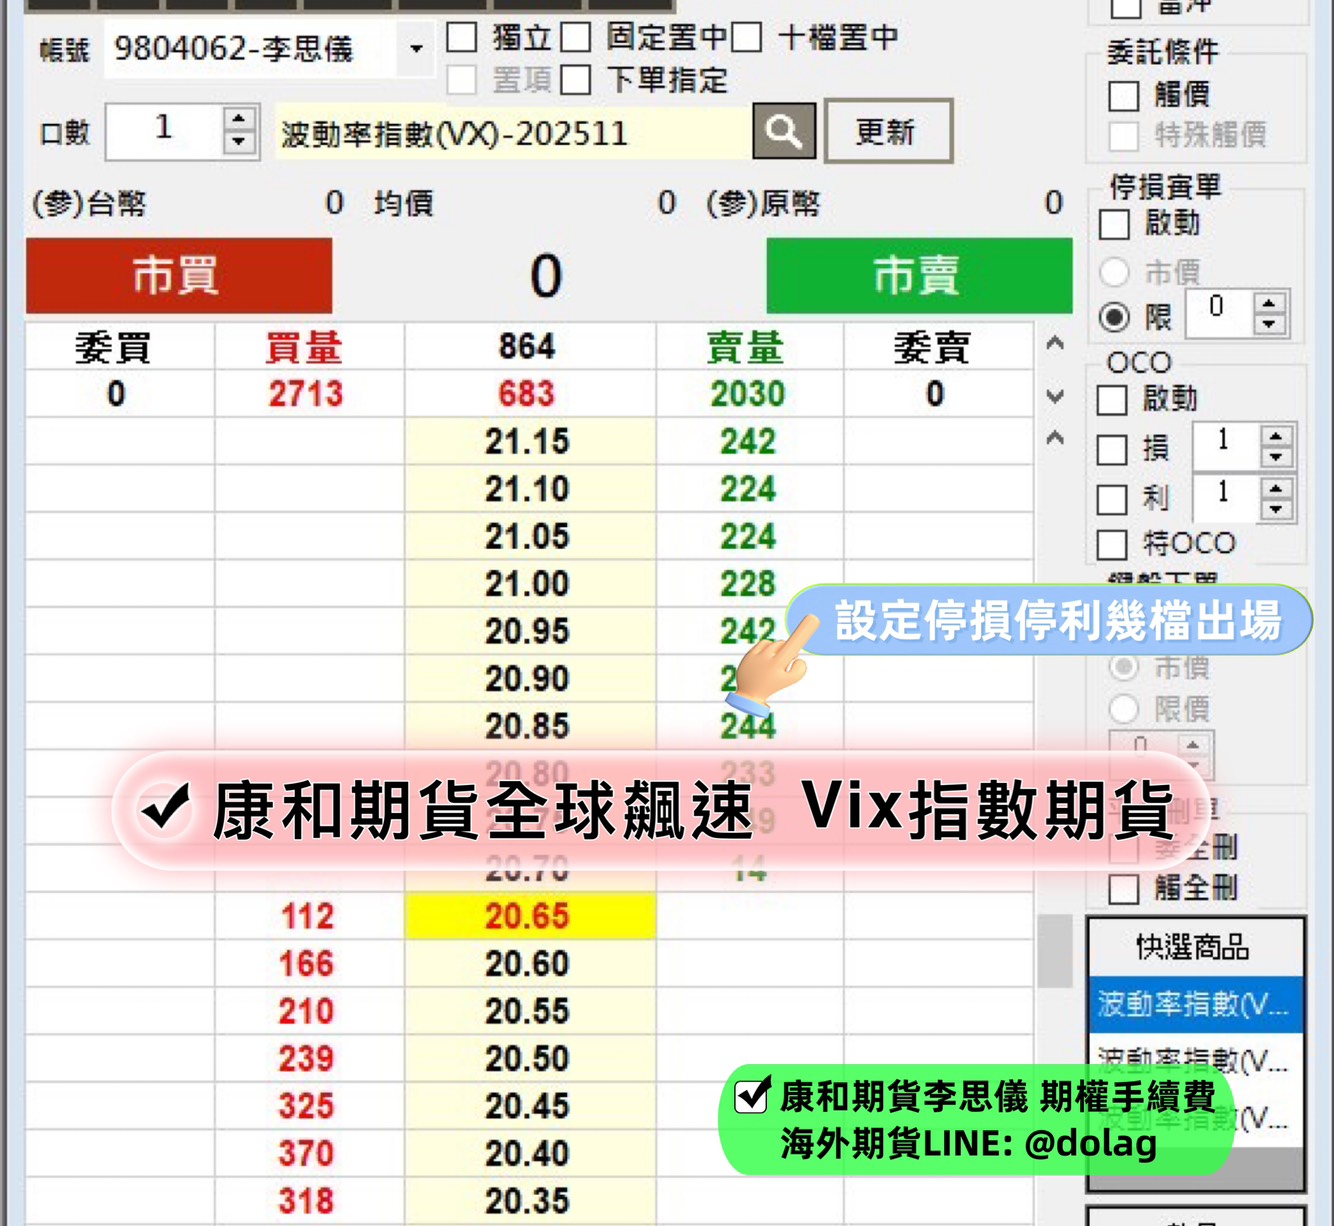Check the 十檔置中 option
1334x1226 pixels.
point(746,38)
